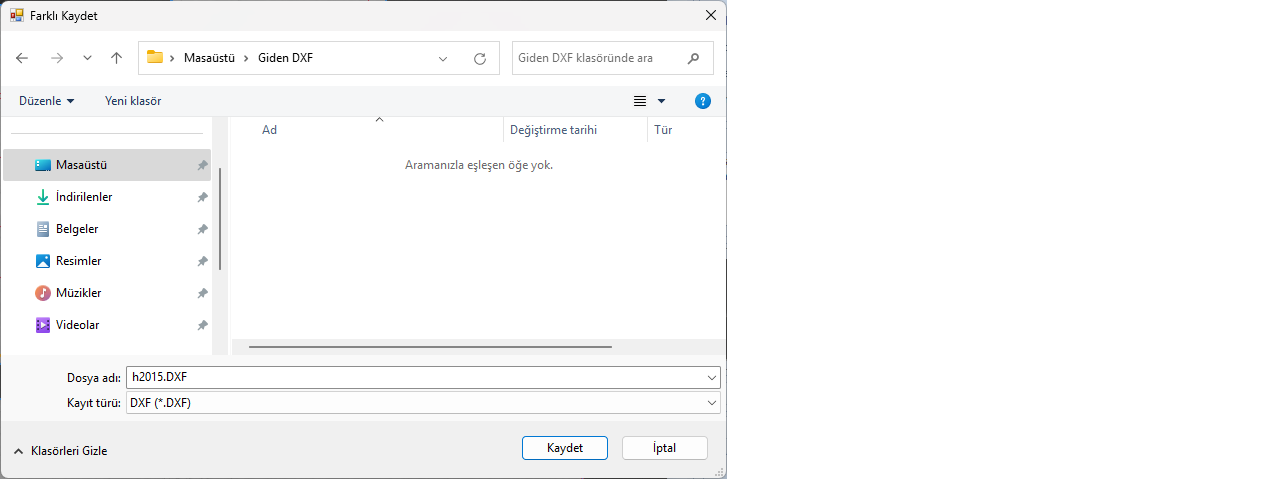Click the Back navigation arrow
1270x479 pixels.
click(22, 58)
